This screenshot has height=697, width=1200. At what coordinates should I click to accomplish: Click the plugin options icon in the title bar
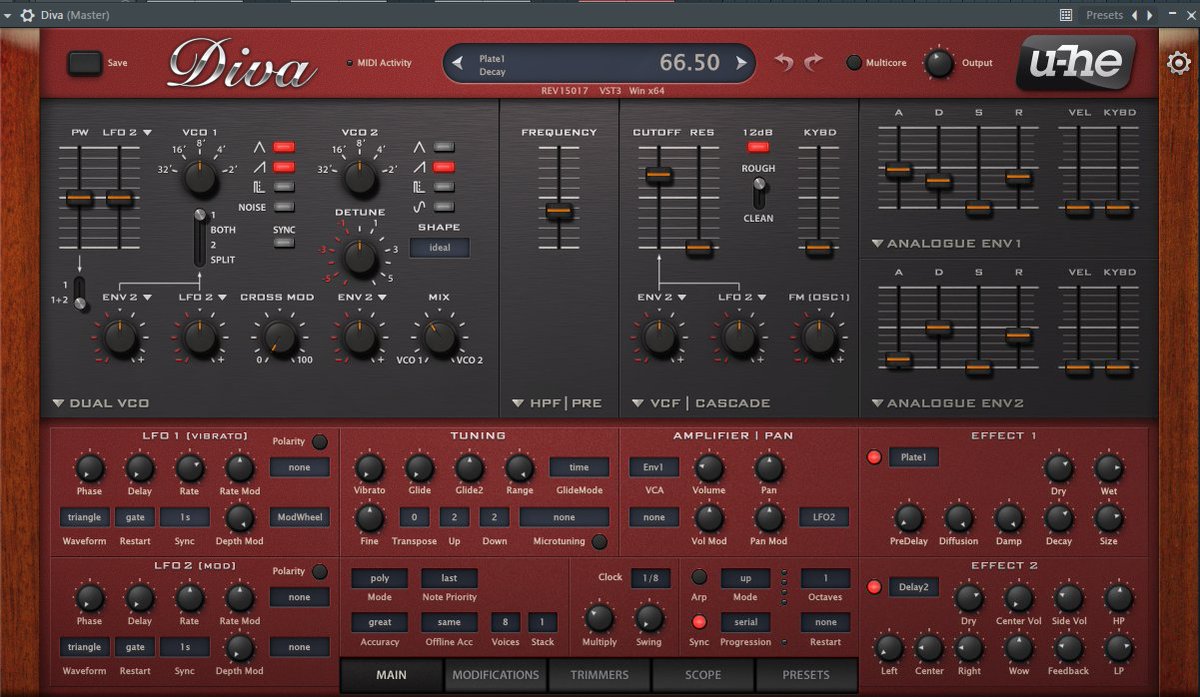pyautogui.click(x=28, y=15)
